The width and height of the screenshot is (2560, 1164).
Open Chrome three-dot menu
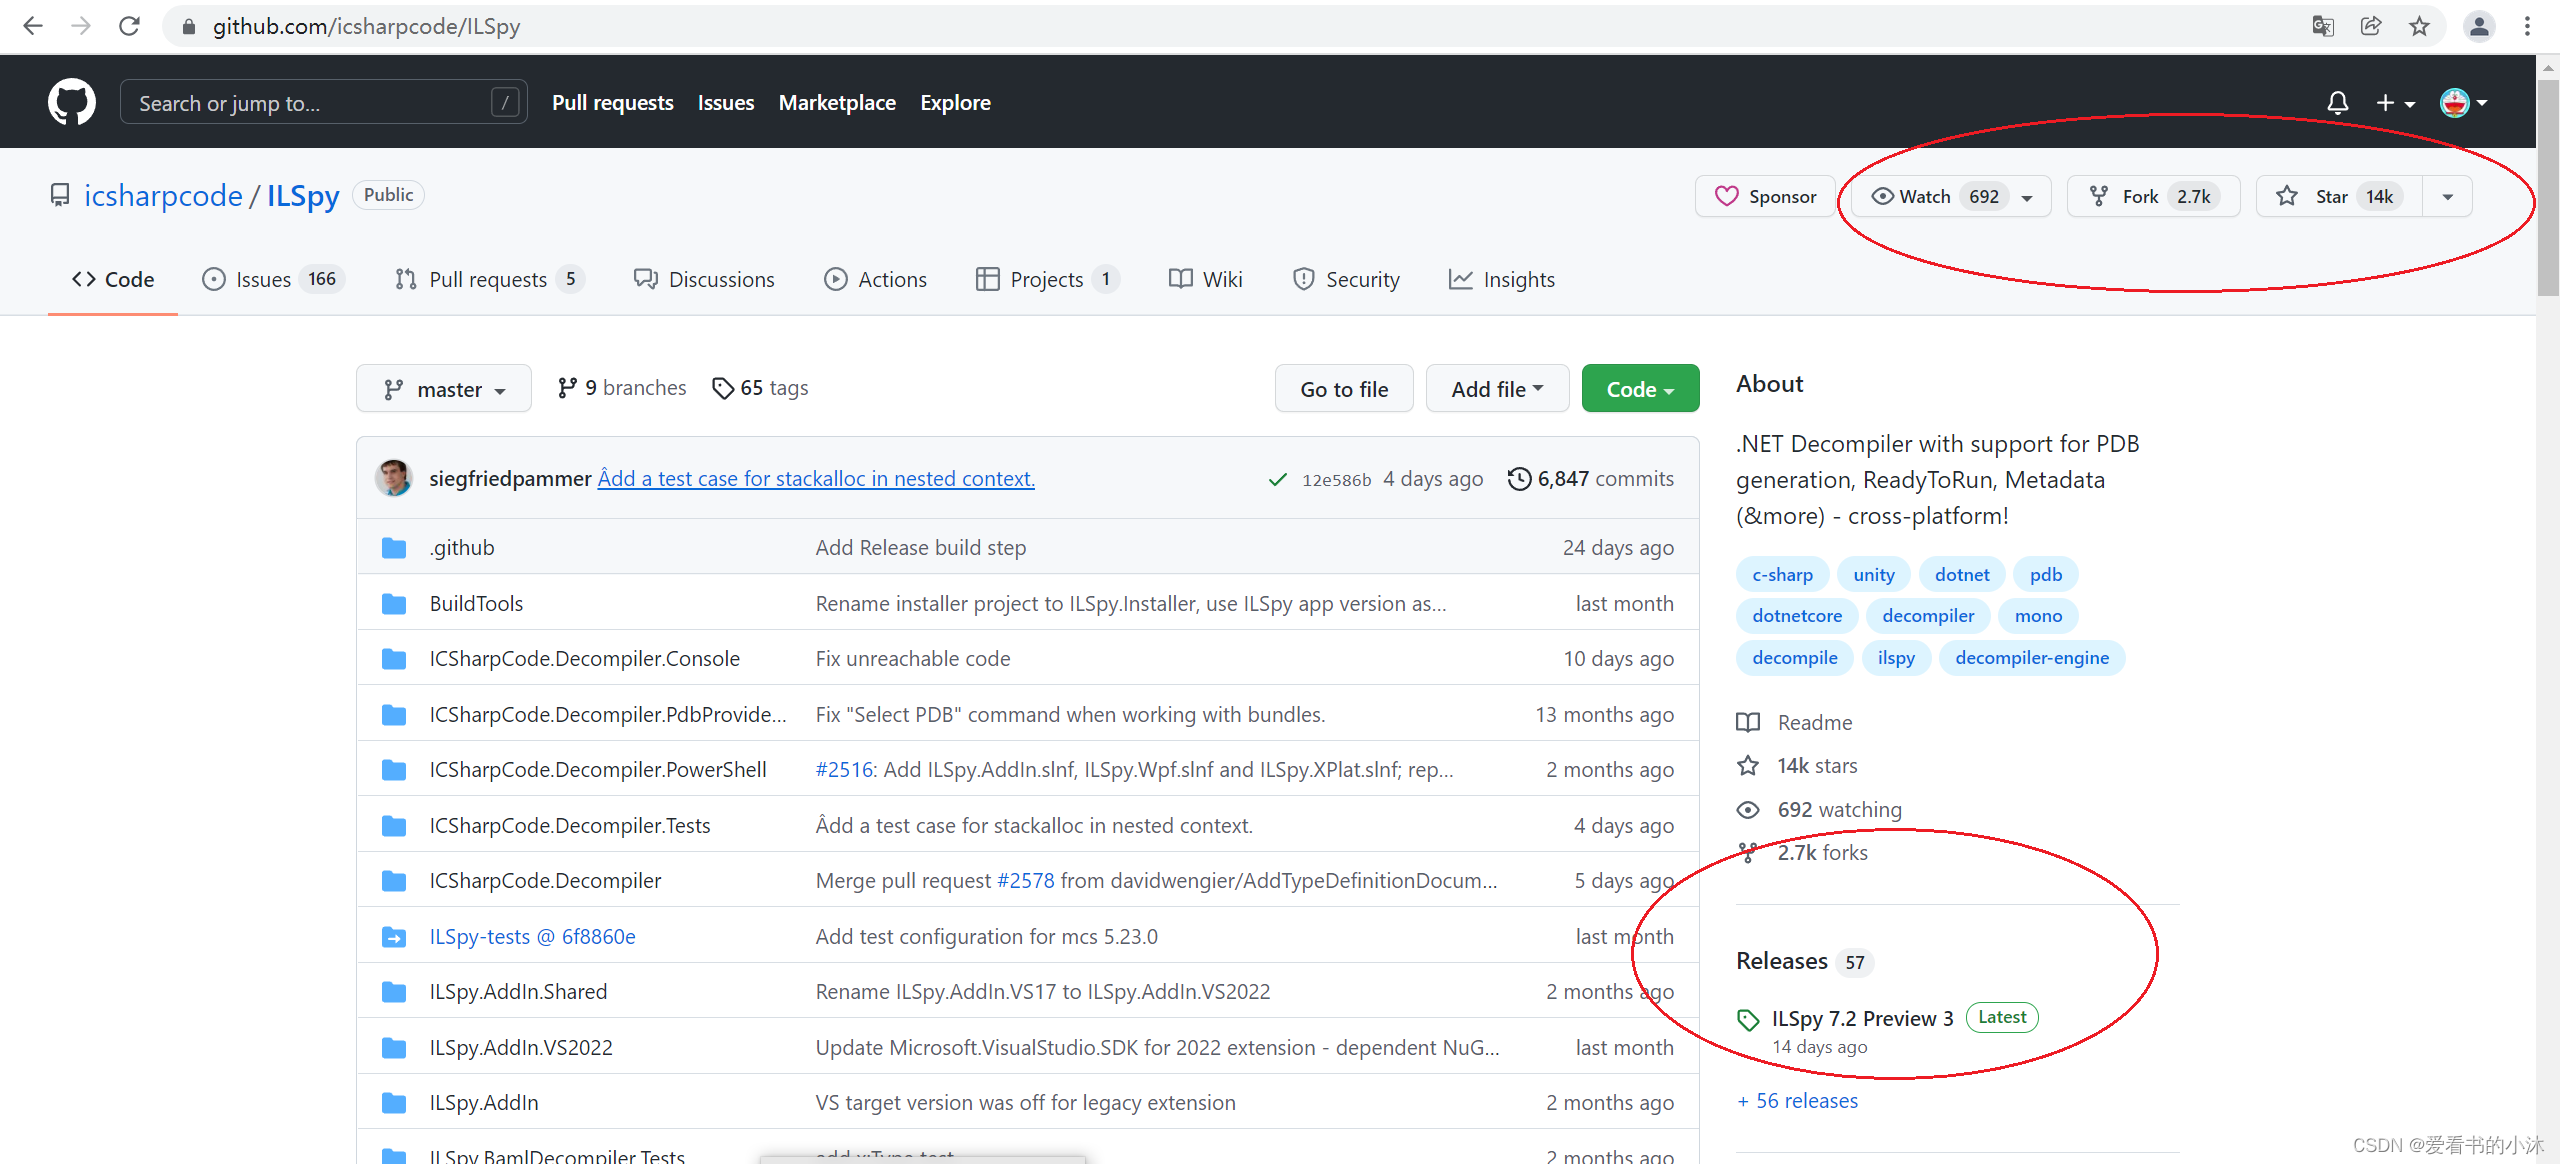(2527, 26)
